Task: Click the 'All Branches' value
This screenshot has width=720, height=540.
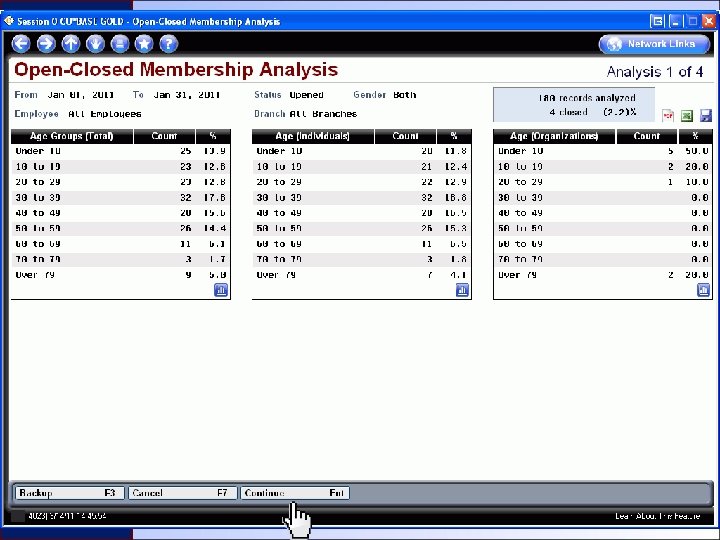Action: click(x=323, y=114)
